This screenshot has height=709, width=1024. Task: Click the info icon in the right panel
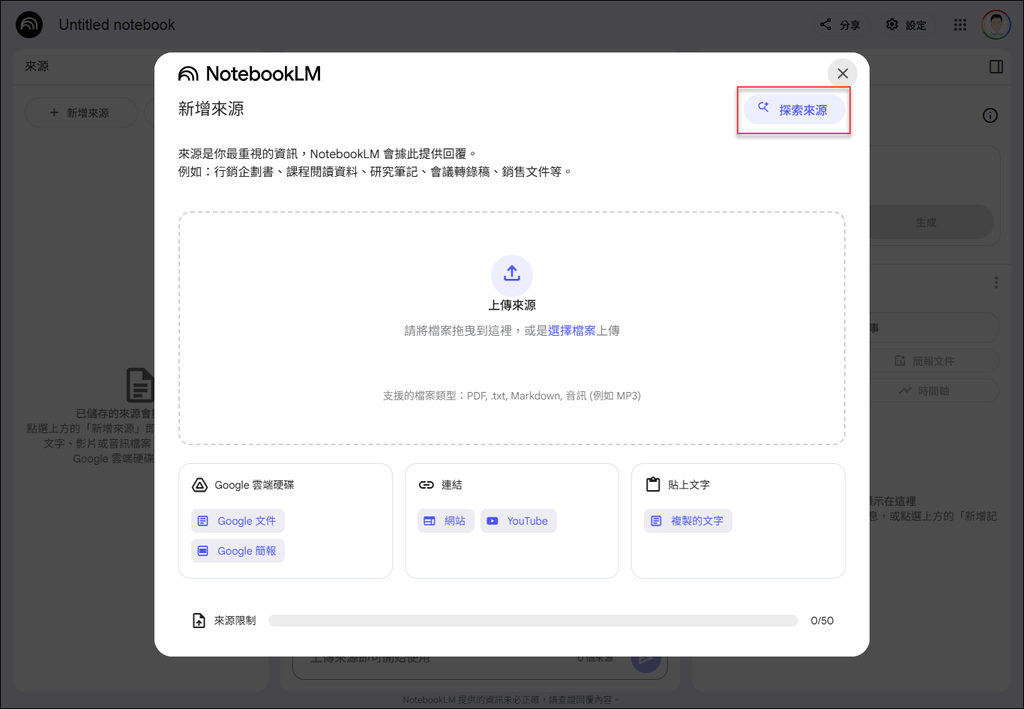[x=990, y=116]
